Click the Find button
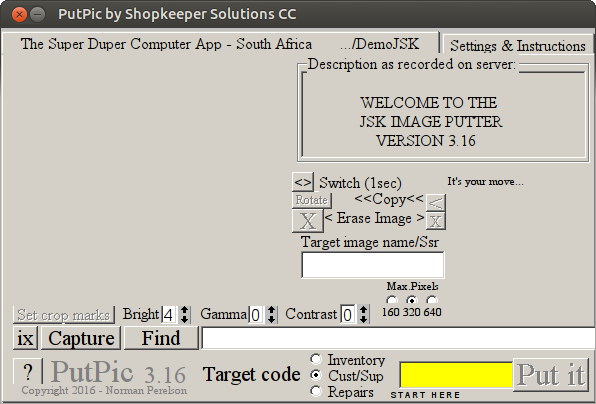This screenshot has height=404, width=596. click(x=161, y=338)
